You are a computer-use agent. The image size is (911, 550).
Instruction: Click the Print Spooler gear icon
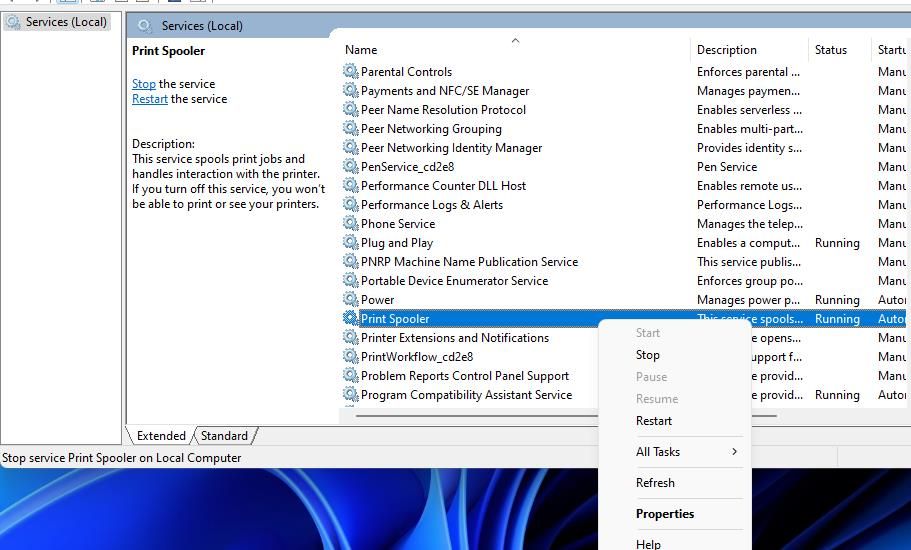click(350, 318)
